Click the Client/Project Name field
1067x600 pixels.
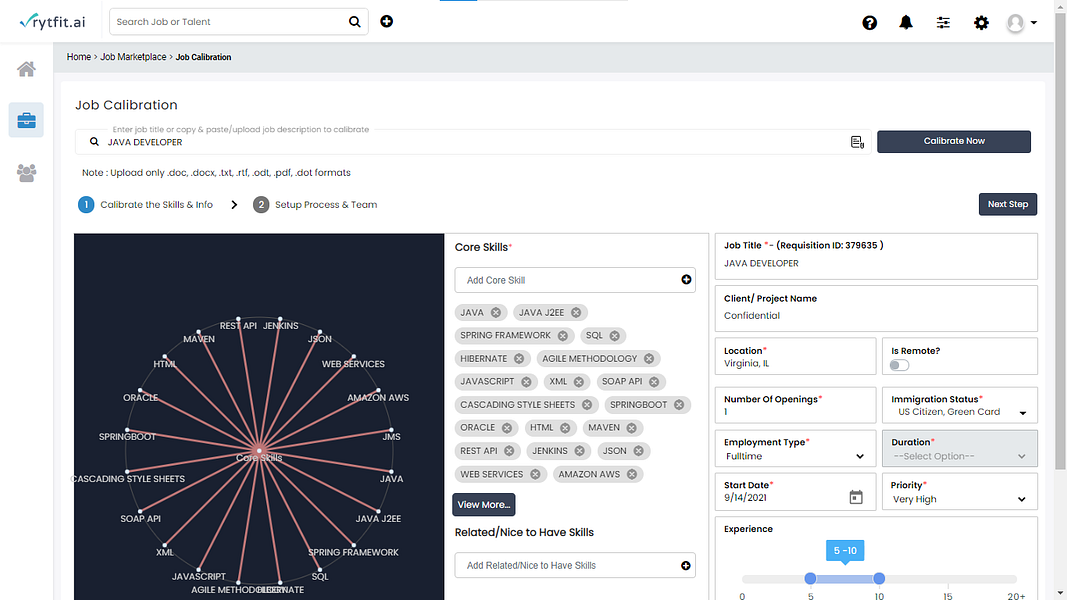point(876,309)
